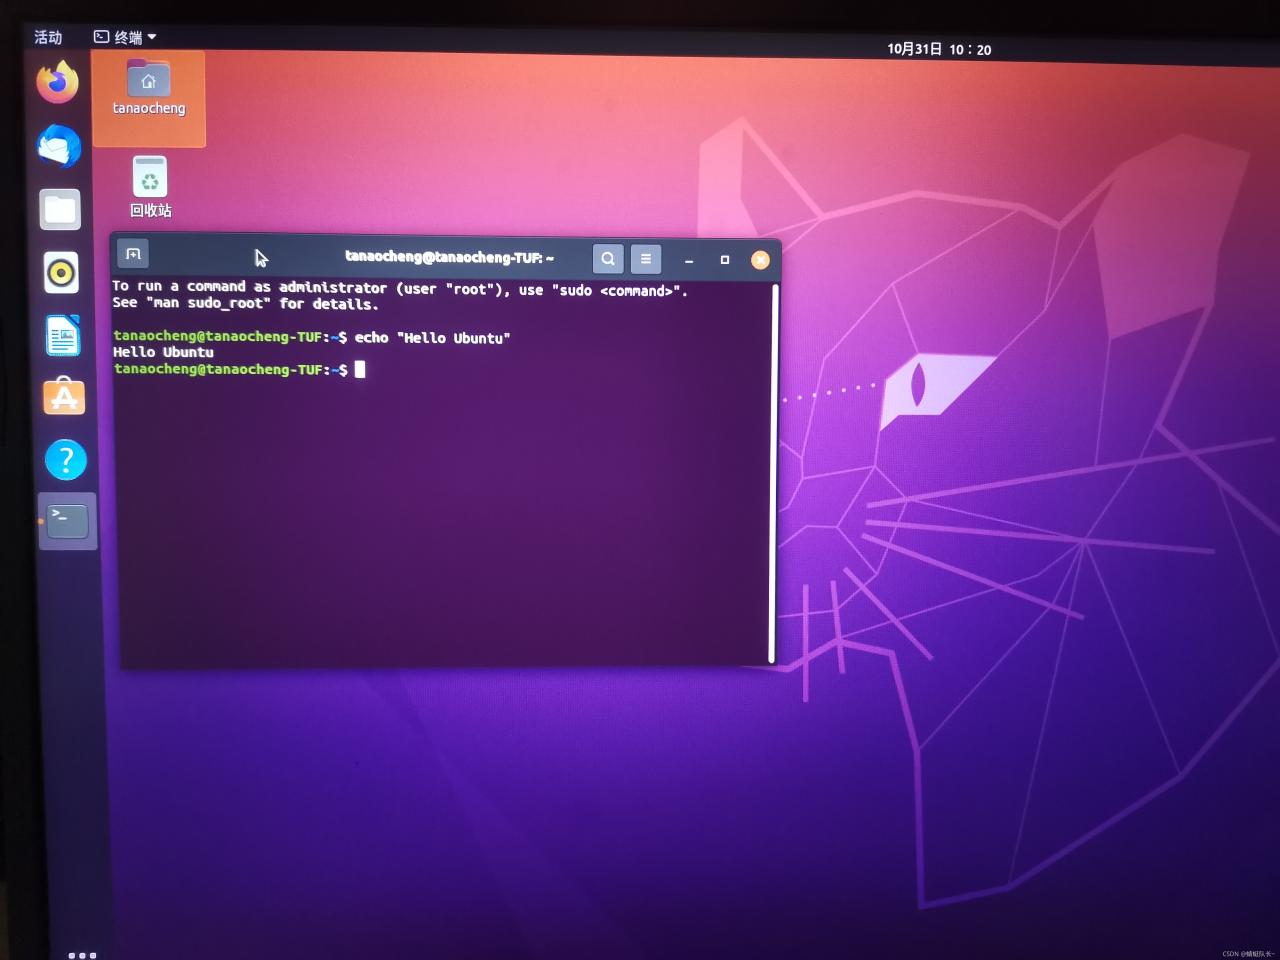Select the 回收站 trash icon on desktop

tap(150, 187)
